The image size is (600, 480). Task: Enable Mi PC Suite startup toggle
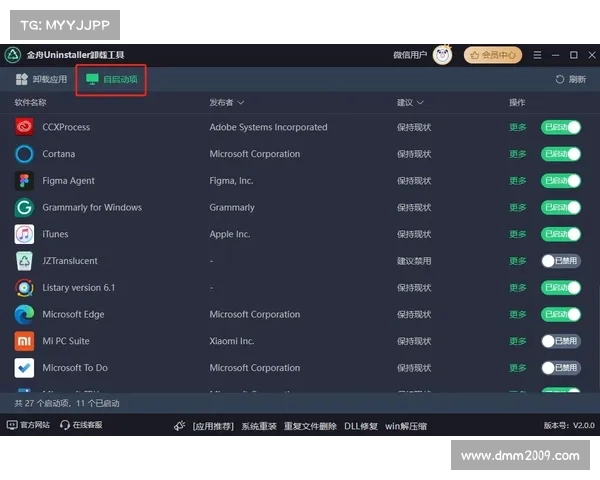tap(561, 341)
